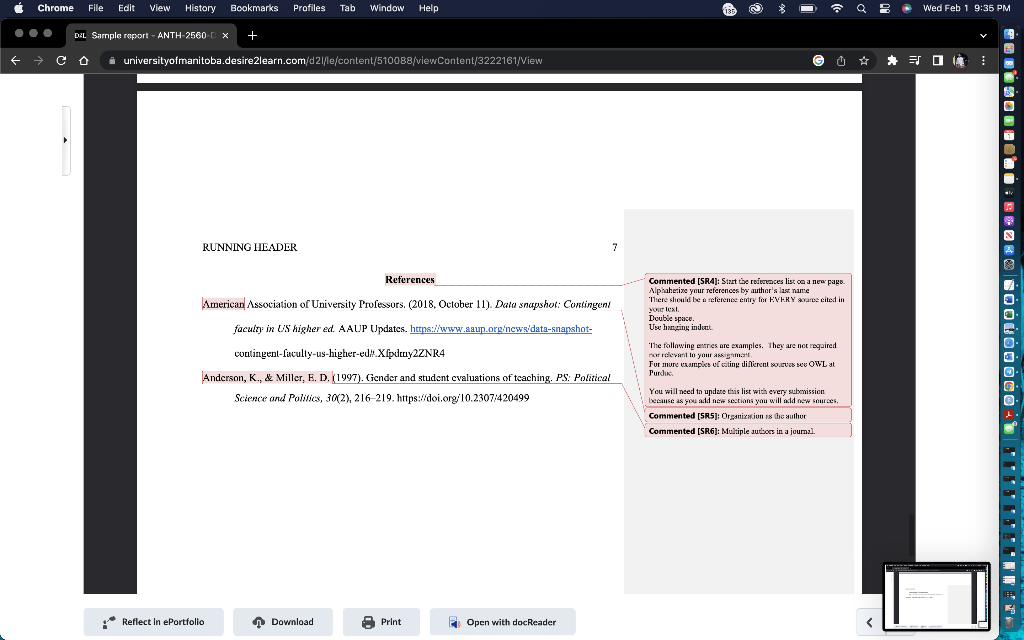Expand the course content sidebar chevron

coord(67,139)
